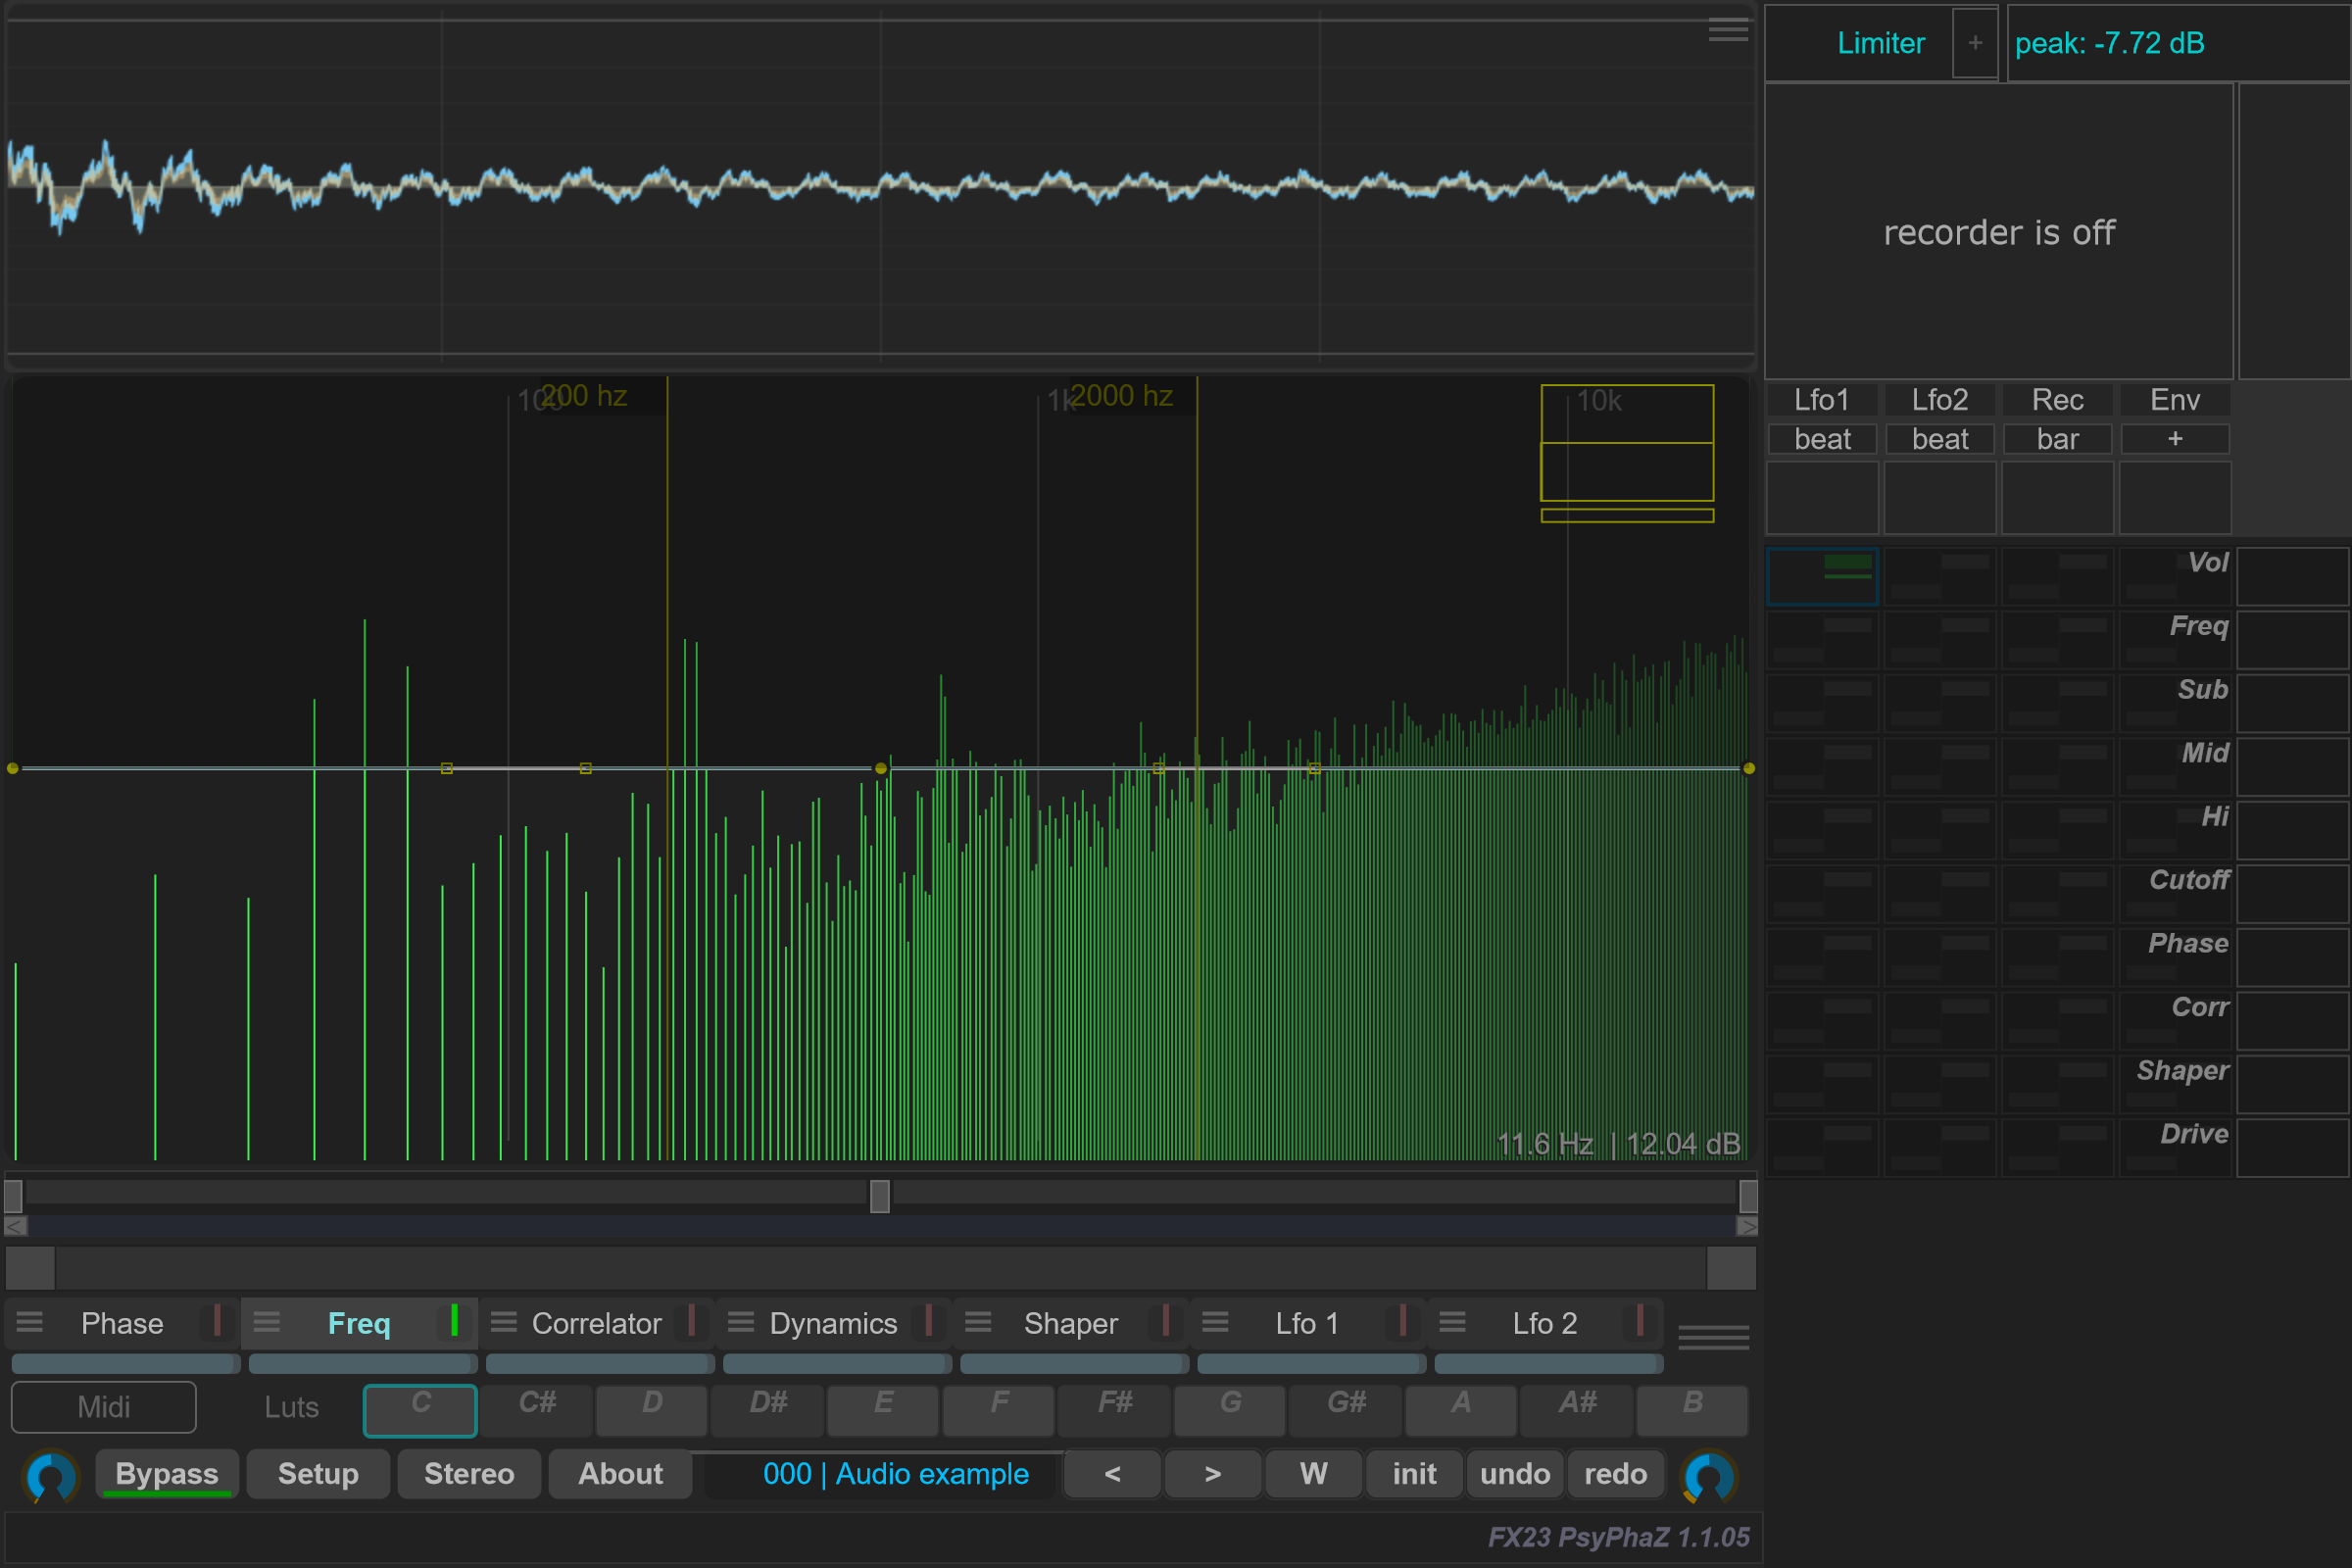
Task: Open the Lfo1 beat sync dropdown
Action: [1822, 439]
